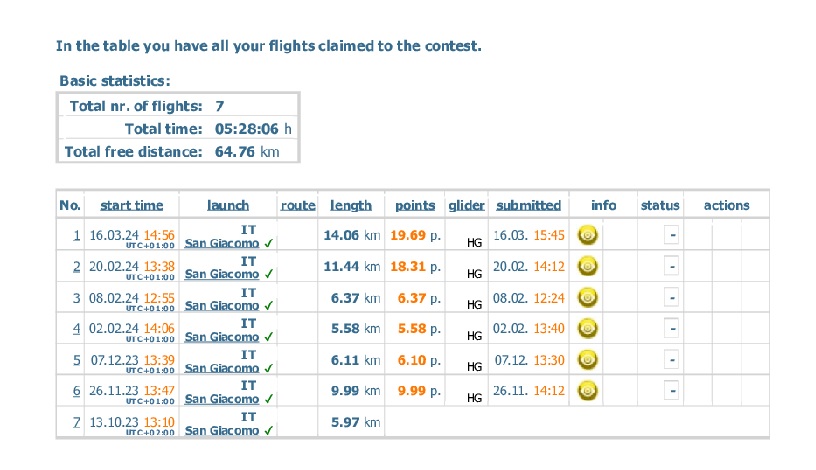
Task: Sort table by points header
Action: pos(415,206)
